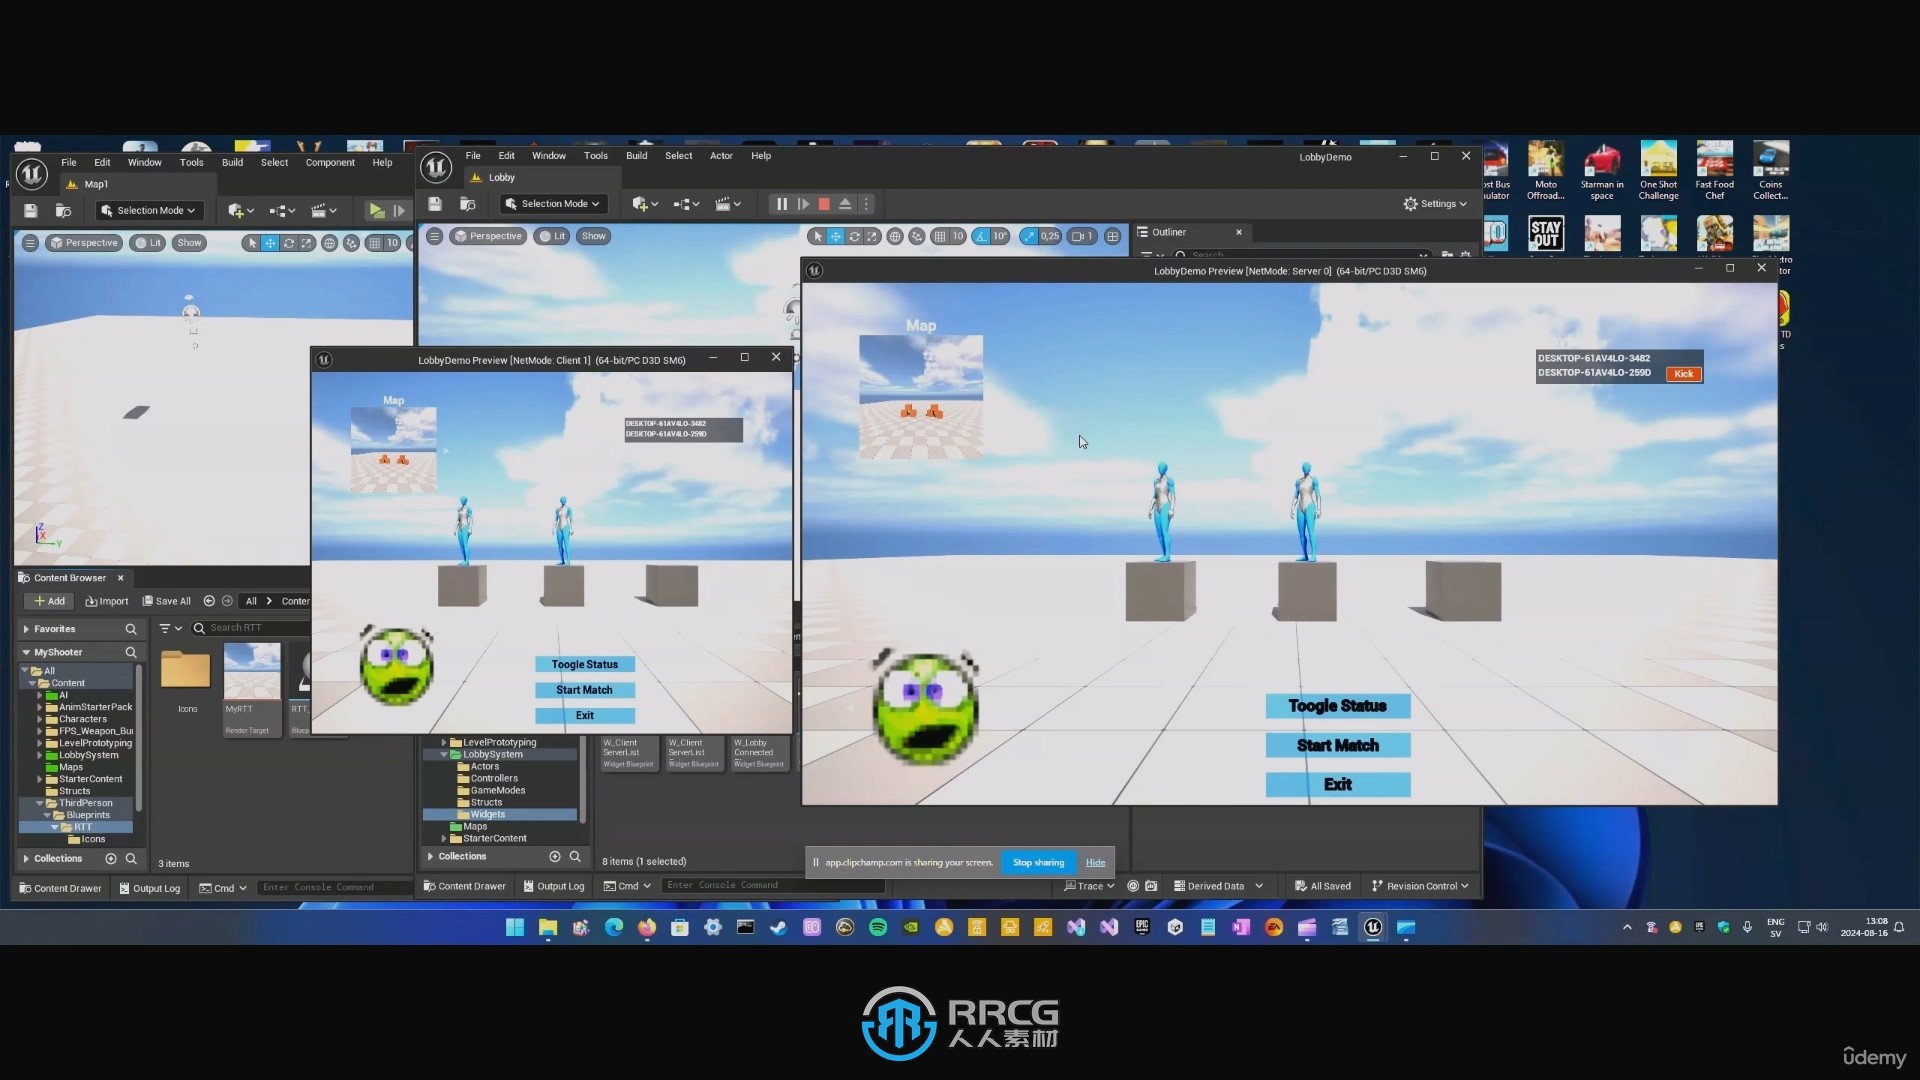Click 'Start Match' button in lobby
This screenshot has width=1920, height=1080.
coord(1337,745)
